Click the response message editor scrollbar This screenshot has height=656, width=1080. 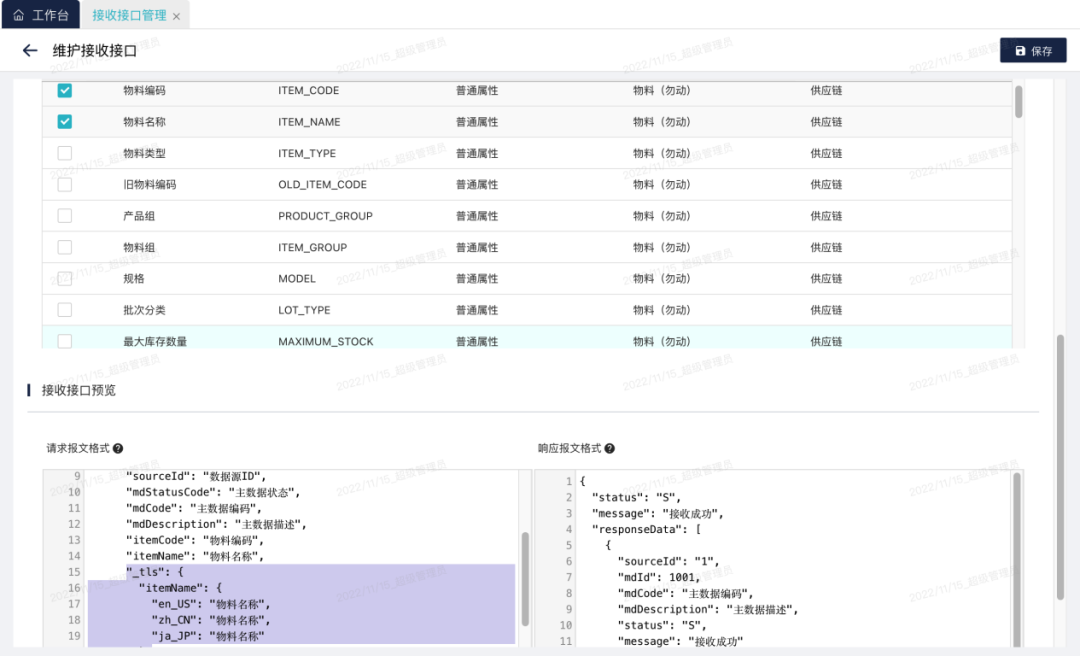click(1017, 560)
